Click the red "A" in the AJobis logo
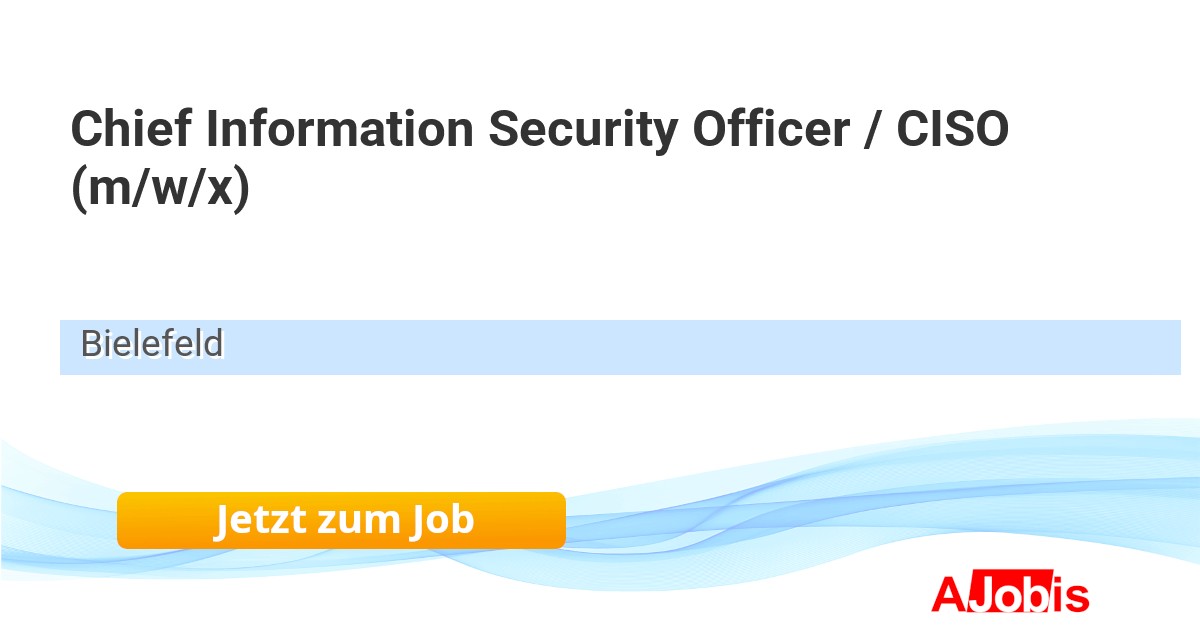The height and width of the screenshot is (630, 1200). [947, 594]
